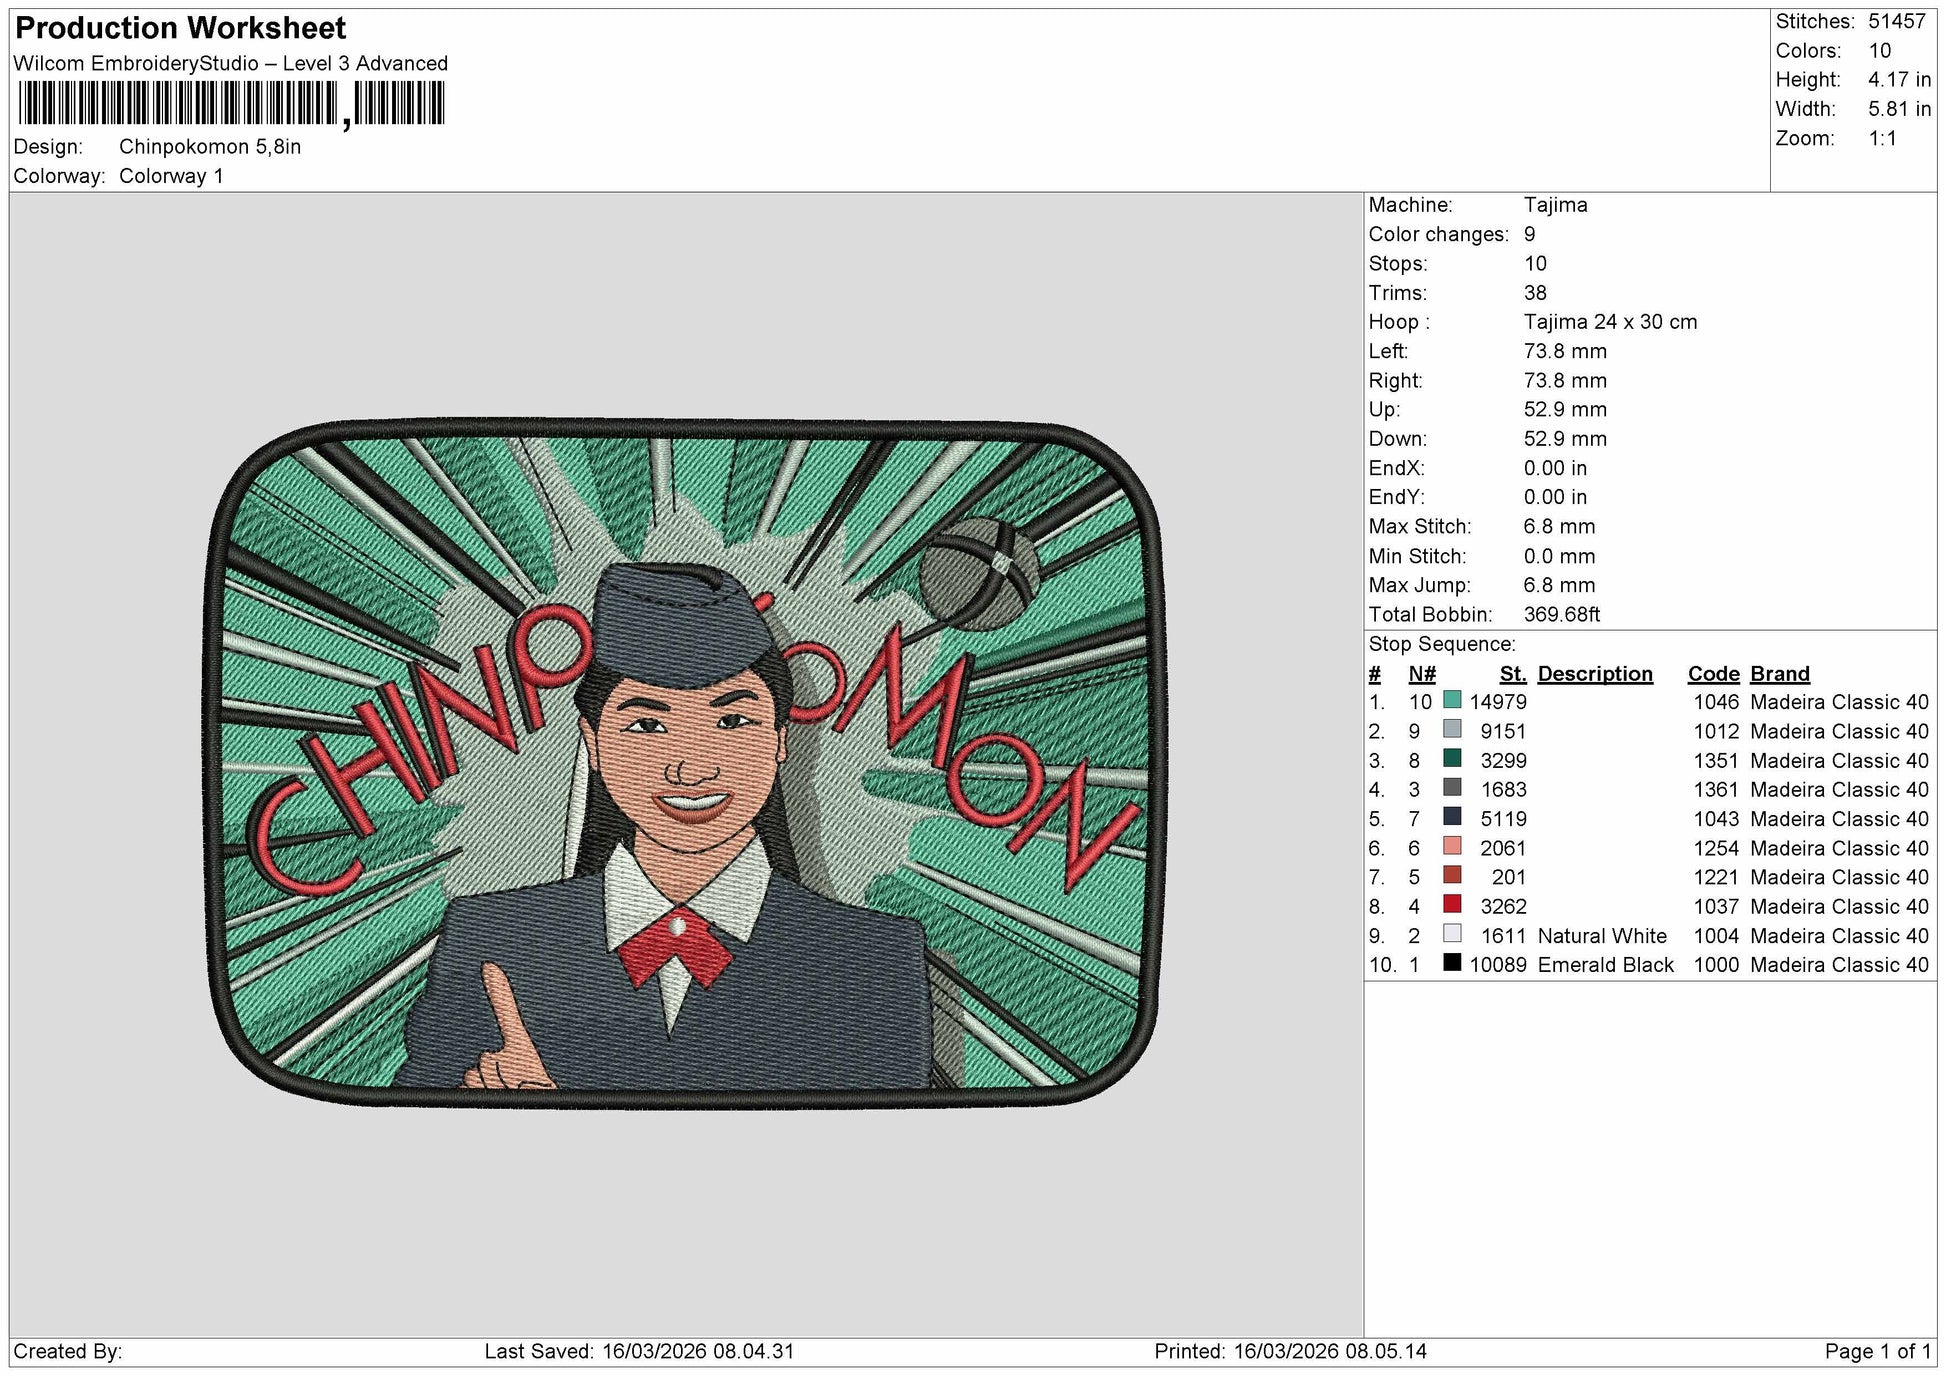
Task: Click the N# column header
Action: pos(1422,674)
